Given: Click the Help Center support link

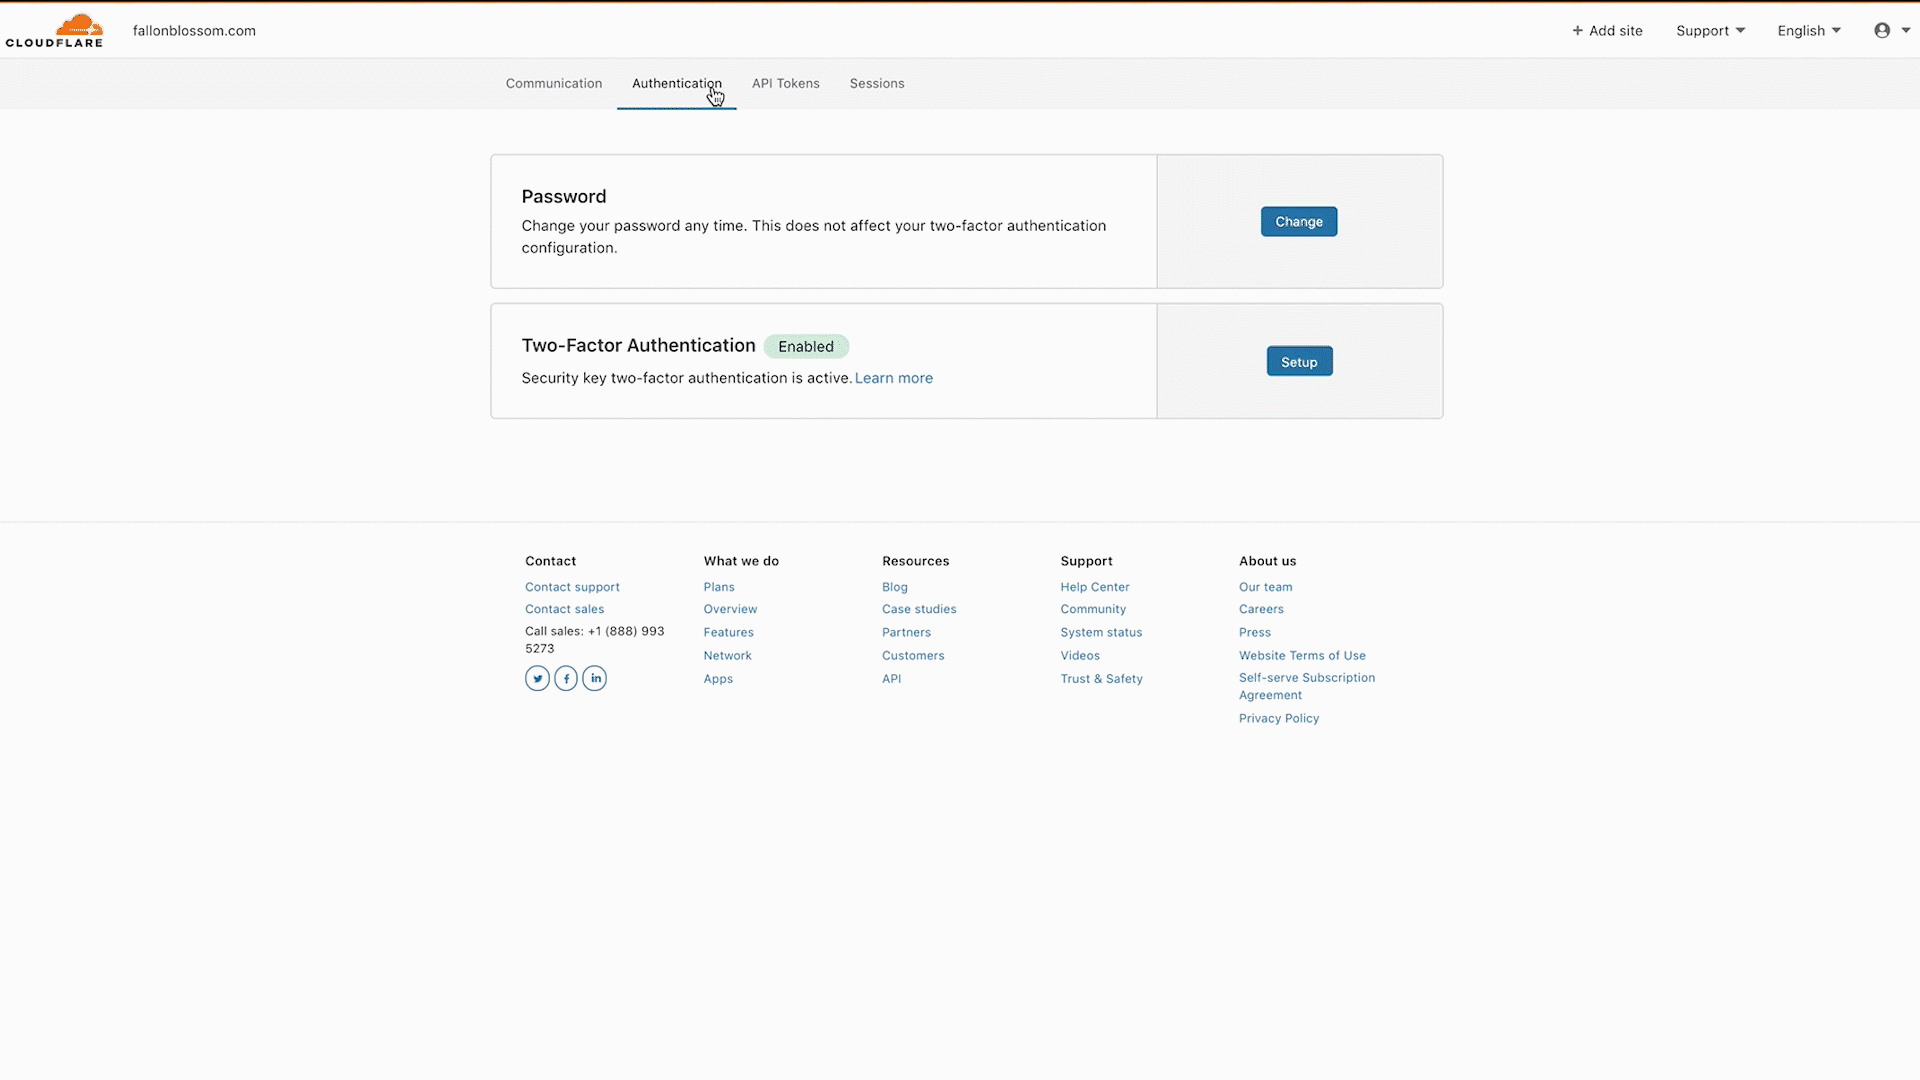Looking at the screenshot, I should 1095,585.
